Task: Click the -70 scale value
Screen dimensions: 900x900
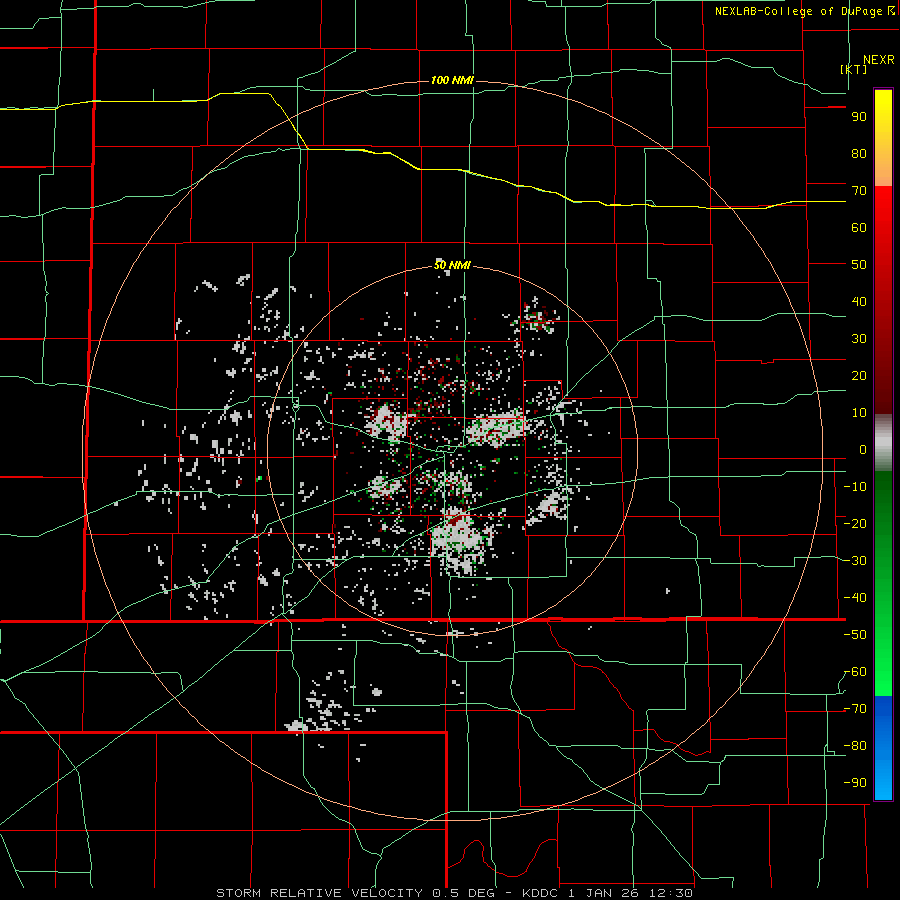Action: [855, 709]
